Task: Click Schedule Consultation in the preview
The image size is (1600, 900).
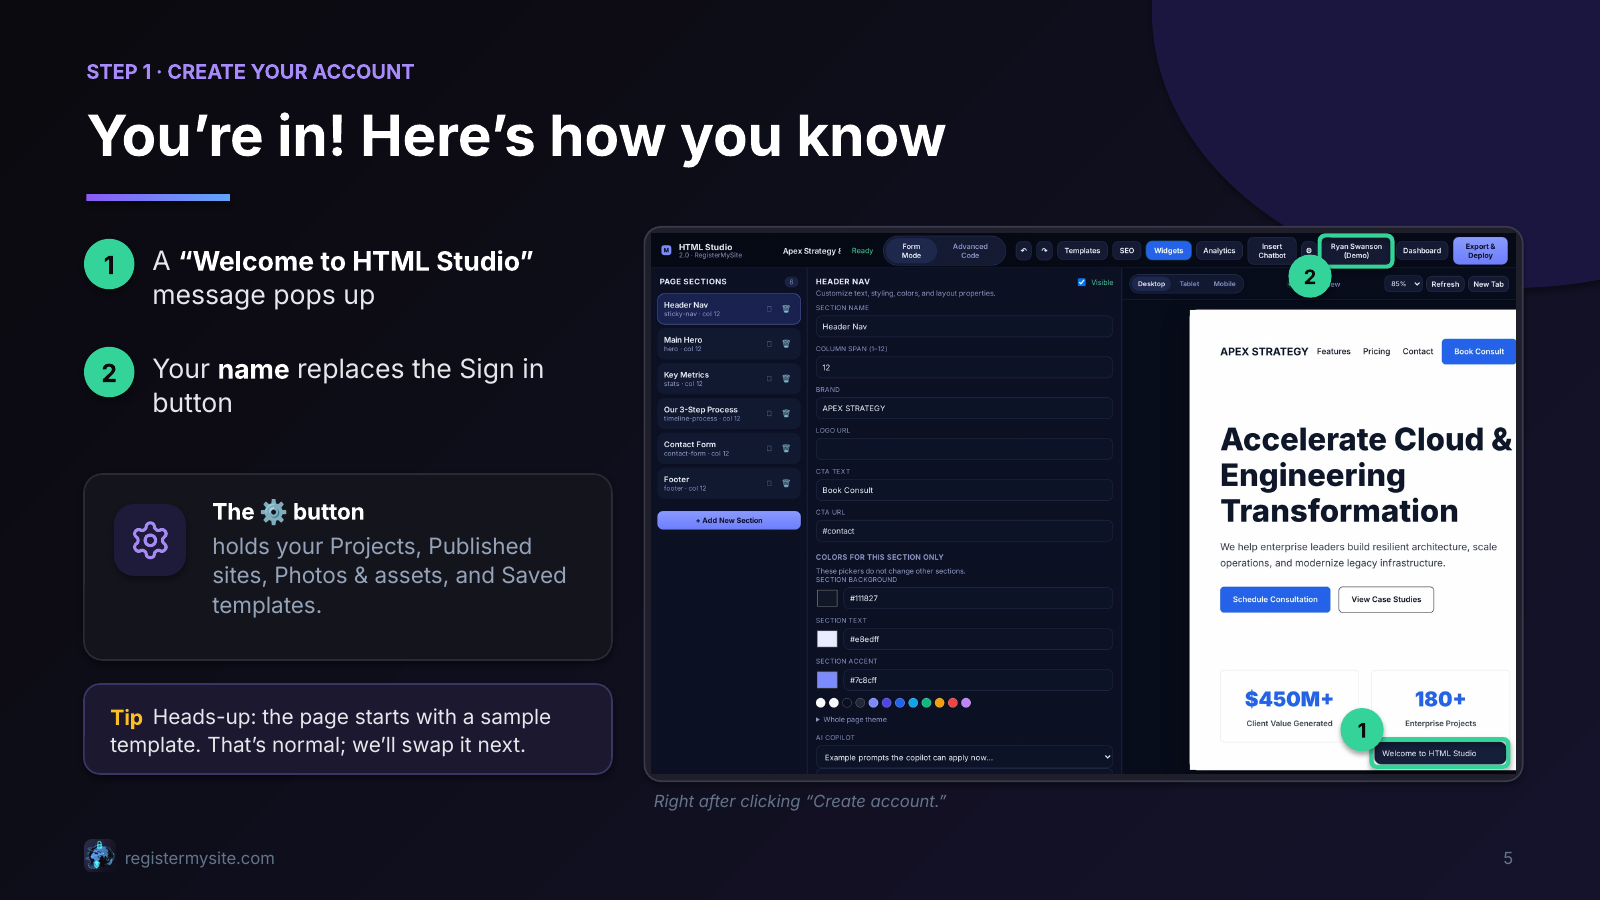Action: pos(1275,599)
